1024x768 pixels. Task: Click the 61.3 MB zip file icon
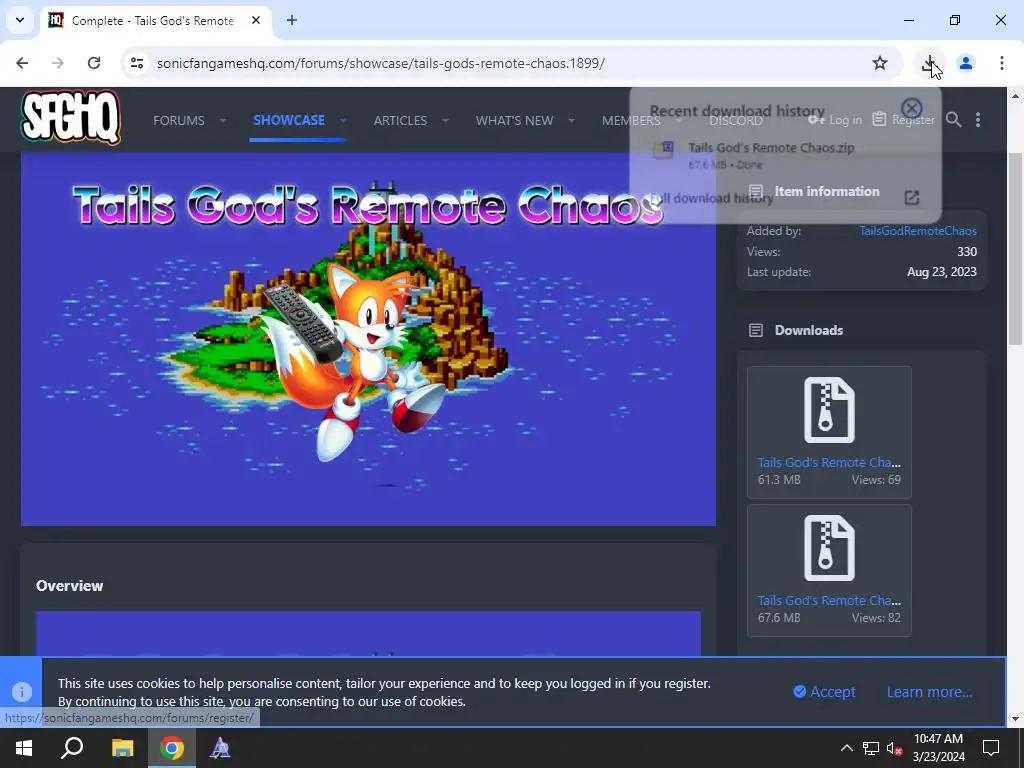[x=829, y=410]
